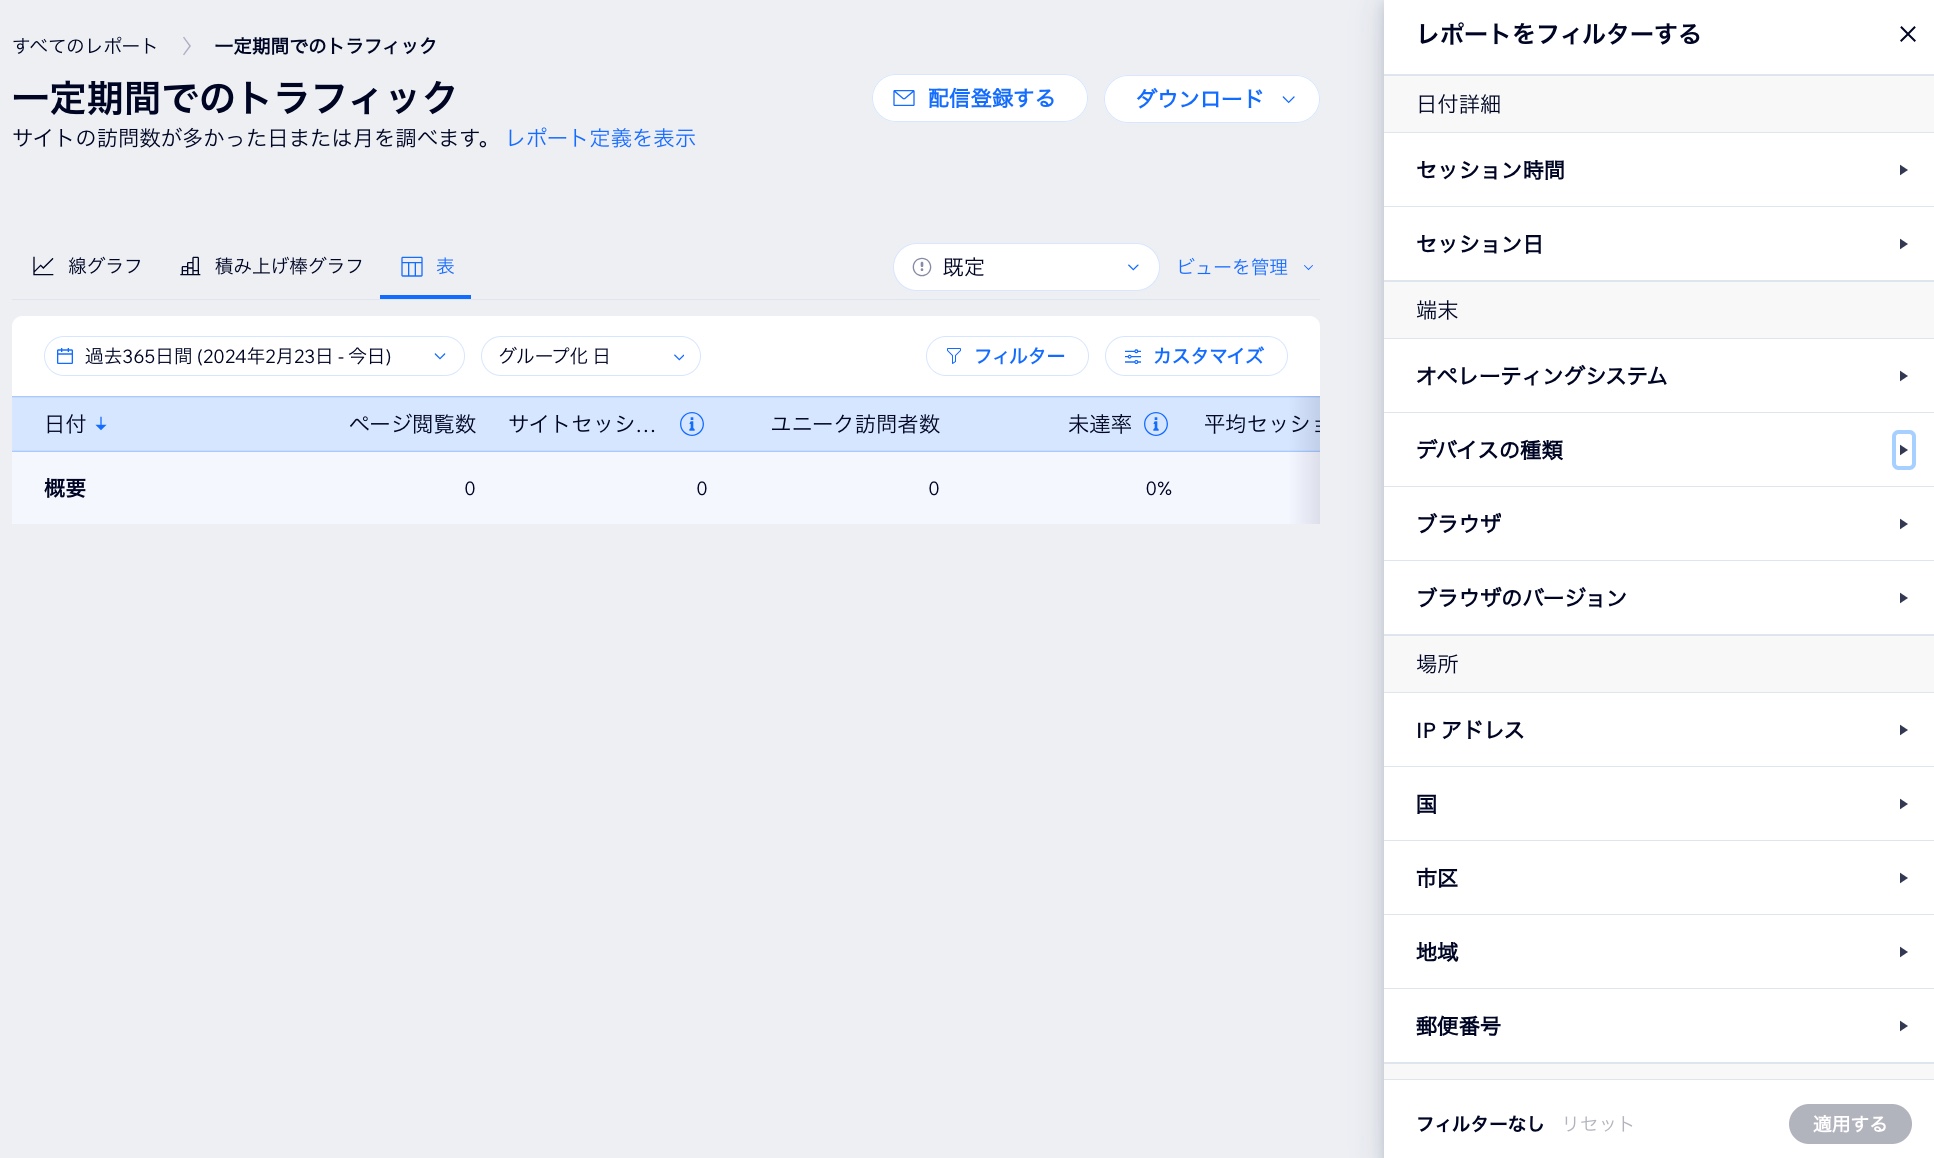This screenshot has height=1158, width=1934.
Task: Click the line graph icon next to 線グラフ
Action: (x=43, y=266)
